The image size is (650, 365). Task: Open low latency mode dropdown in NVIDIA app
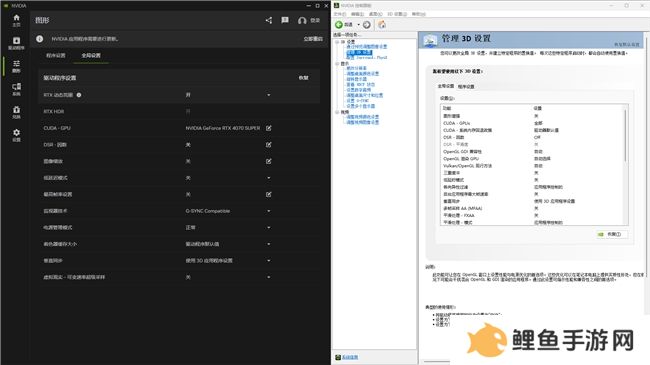[269, 178]
